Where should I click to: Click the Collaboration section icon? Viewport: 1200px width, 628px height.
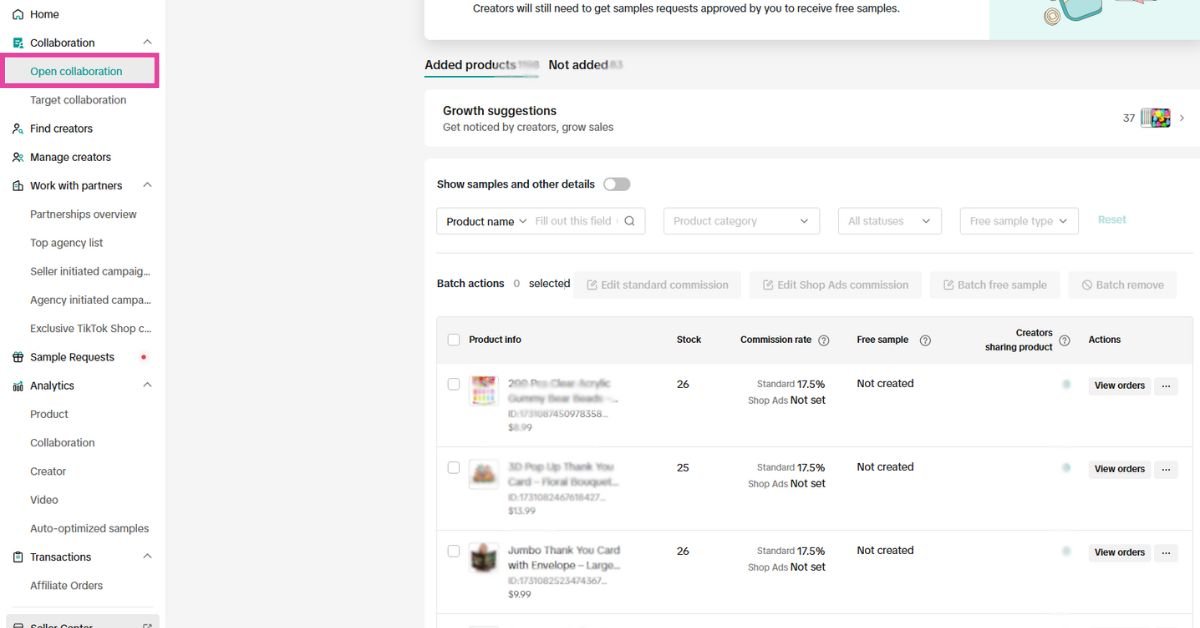pos(18,43)
